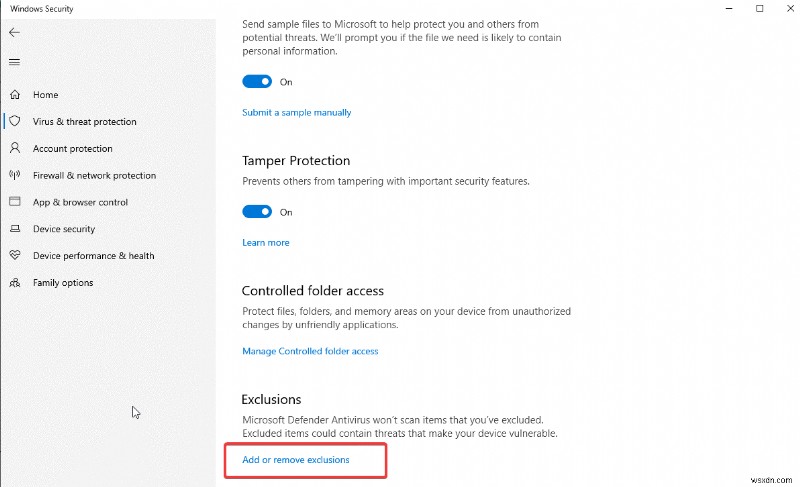Disable the Tamper Protection toggle
This screenshot has width=800, height=487.
tap(257, 212)
